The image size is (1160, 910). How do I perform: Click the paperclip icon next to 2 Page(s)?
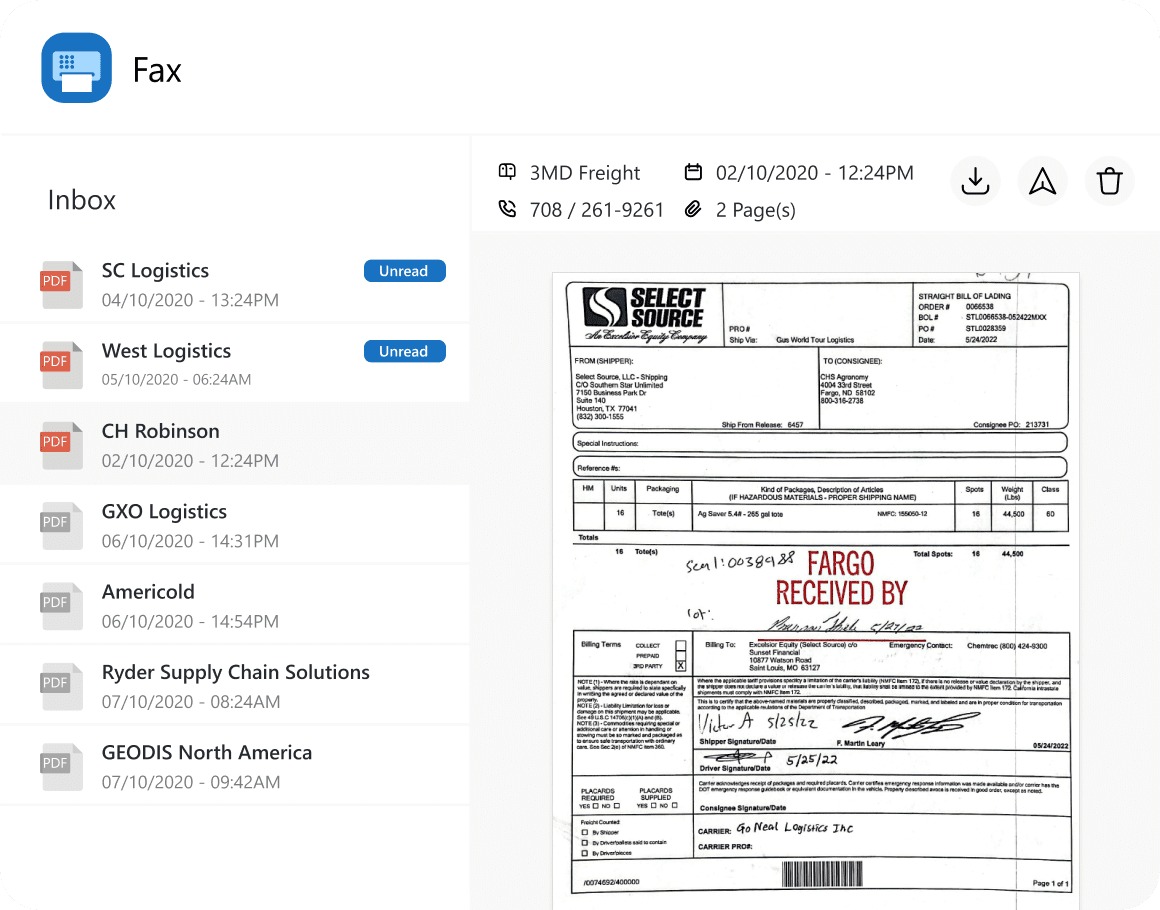point(693,209)
